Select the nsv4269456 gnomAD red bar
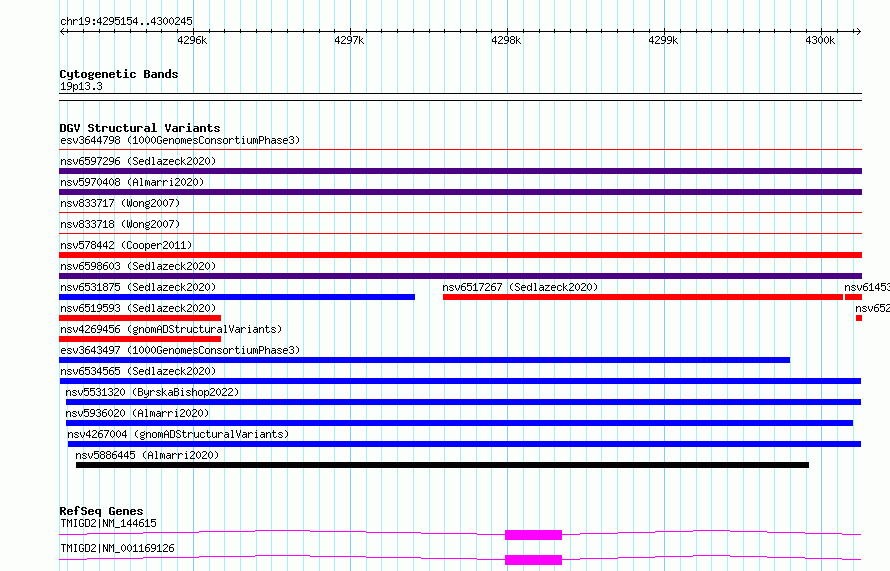The image size is (890, 571). pos(140,339)
